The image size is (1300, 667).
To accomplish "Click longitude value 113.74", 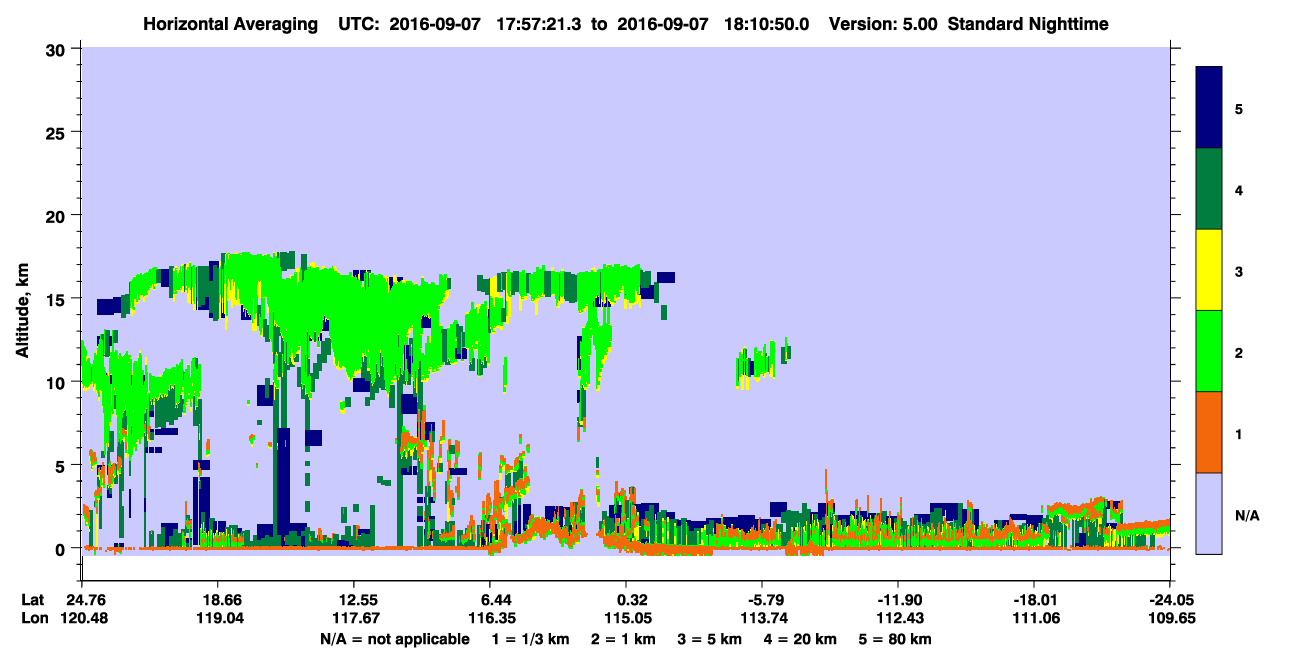I will 762,619.
